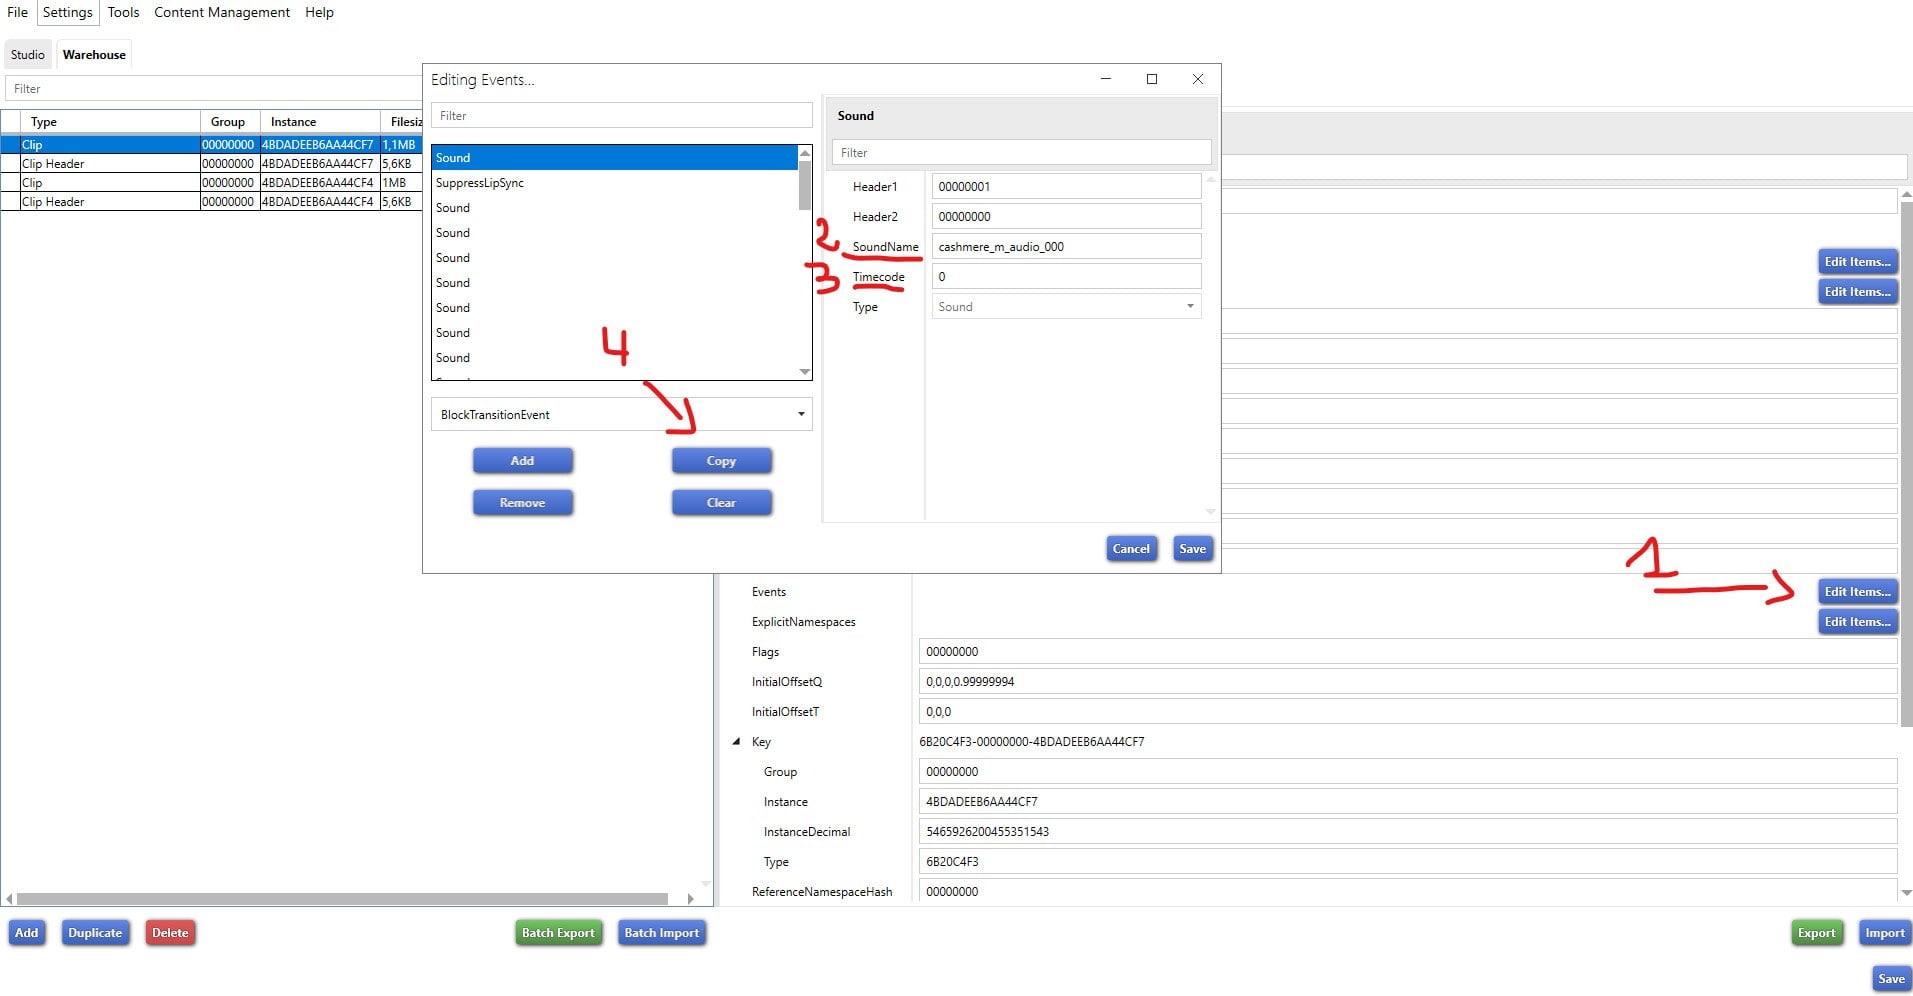Viewport: 1913px width, 996px height.
Task: Sort resources by Group column header
Action: coord(229,122)
